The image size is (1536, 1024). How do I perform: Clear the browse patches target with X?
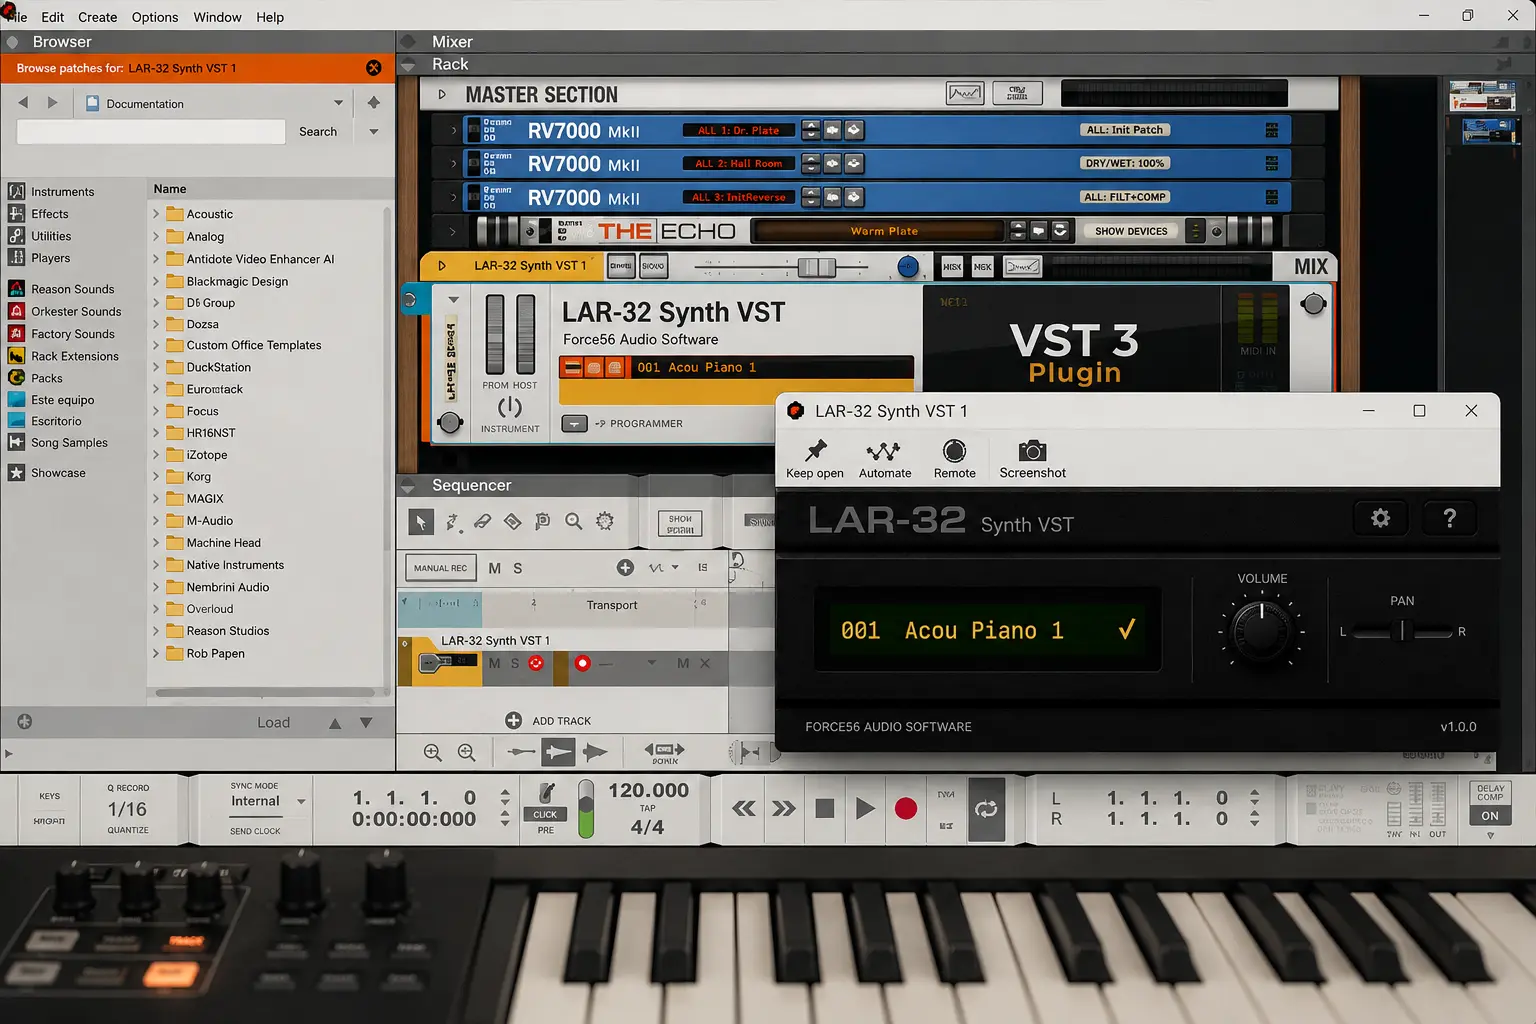[374, 68]
